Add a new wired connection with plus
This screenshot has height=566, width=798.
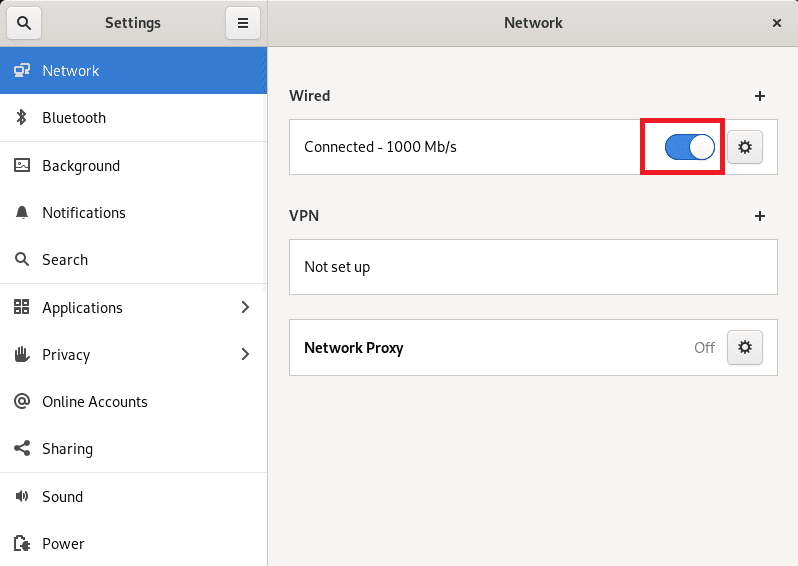tap(760, 96)
